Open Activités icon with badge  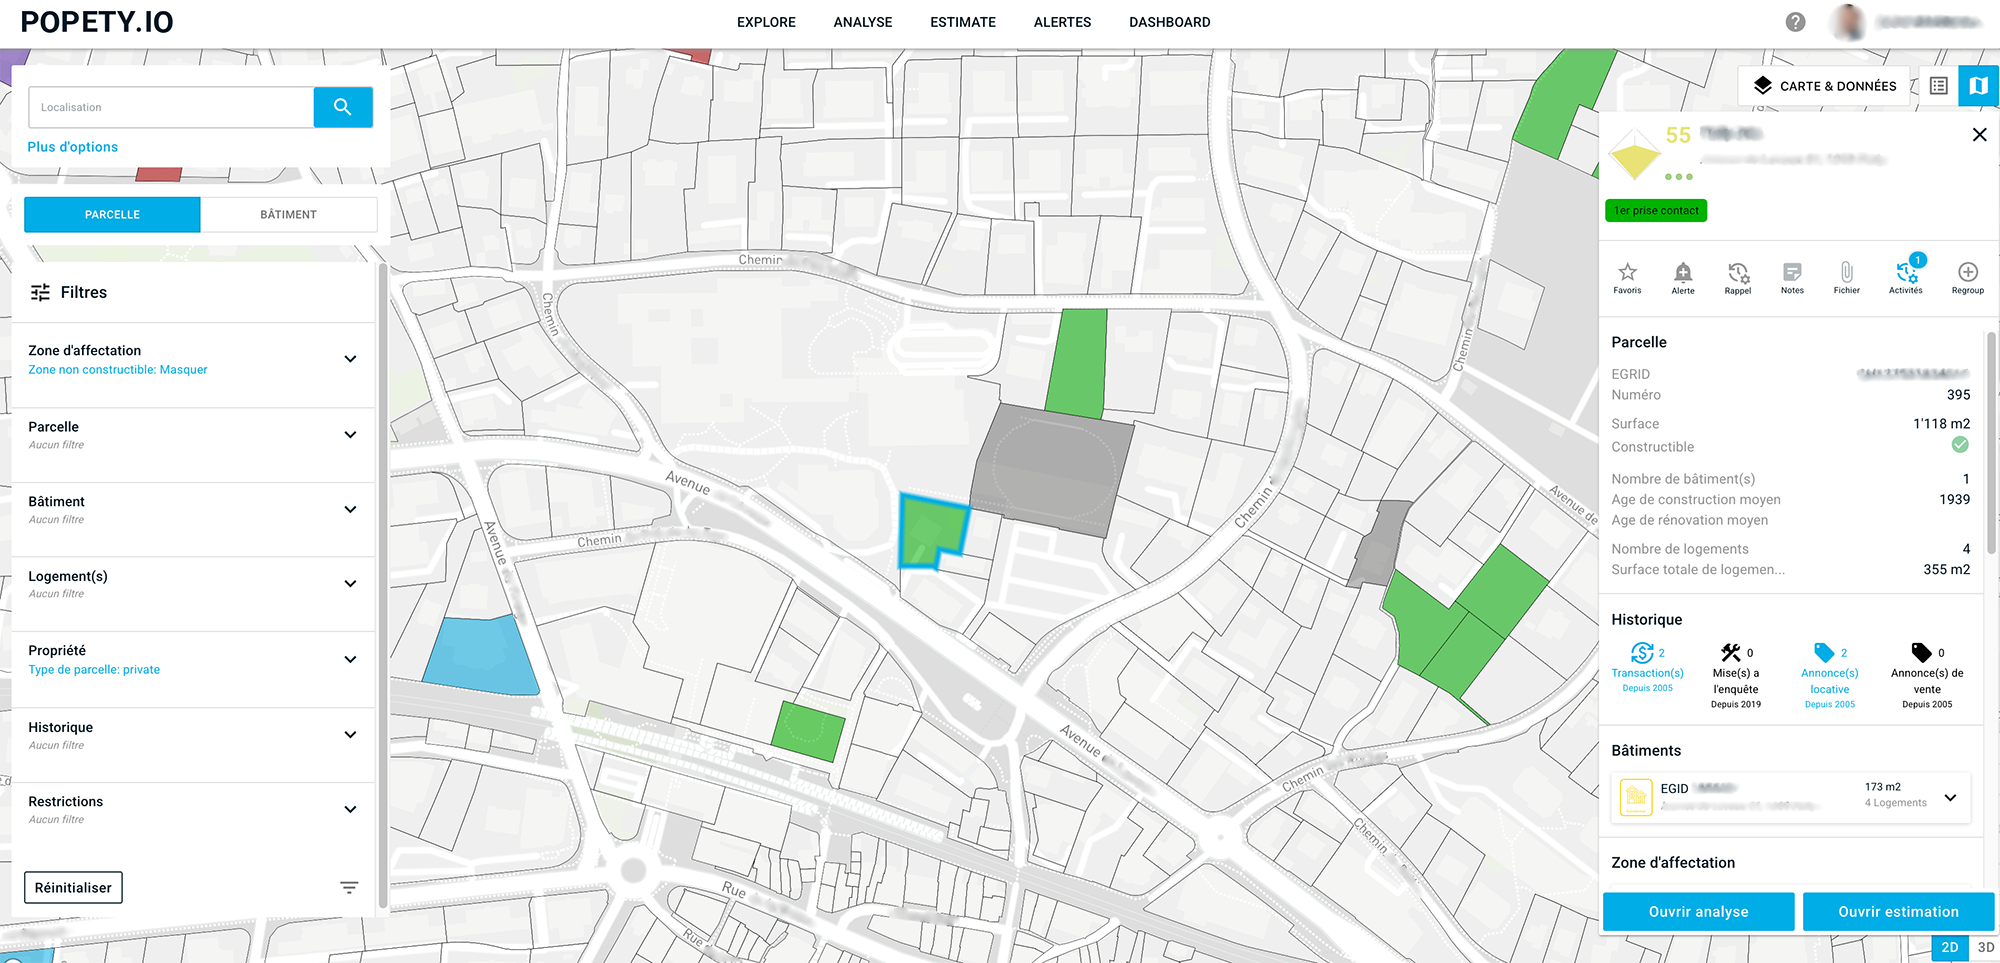pos(1906,273)
